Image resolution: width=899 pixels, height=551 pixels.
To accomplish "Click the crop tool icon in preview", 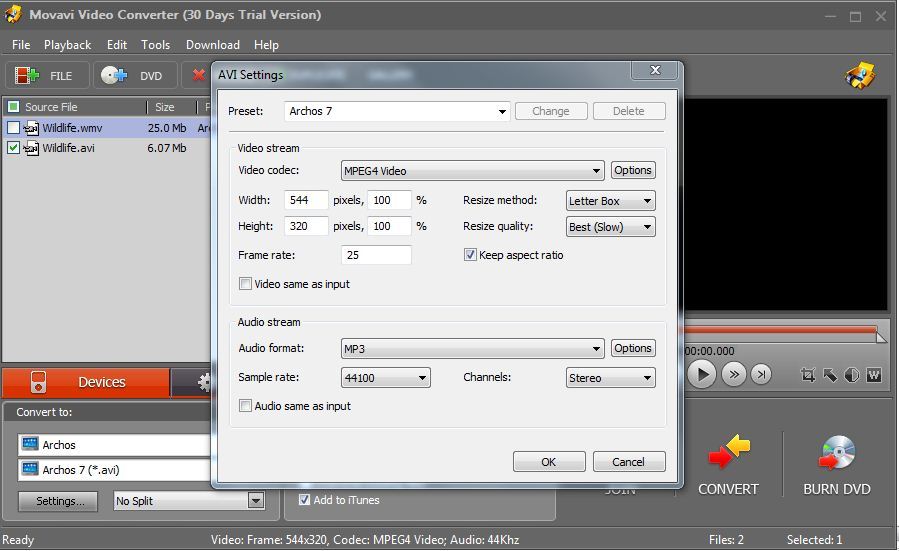I will [x=808, y=375].
